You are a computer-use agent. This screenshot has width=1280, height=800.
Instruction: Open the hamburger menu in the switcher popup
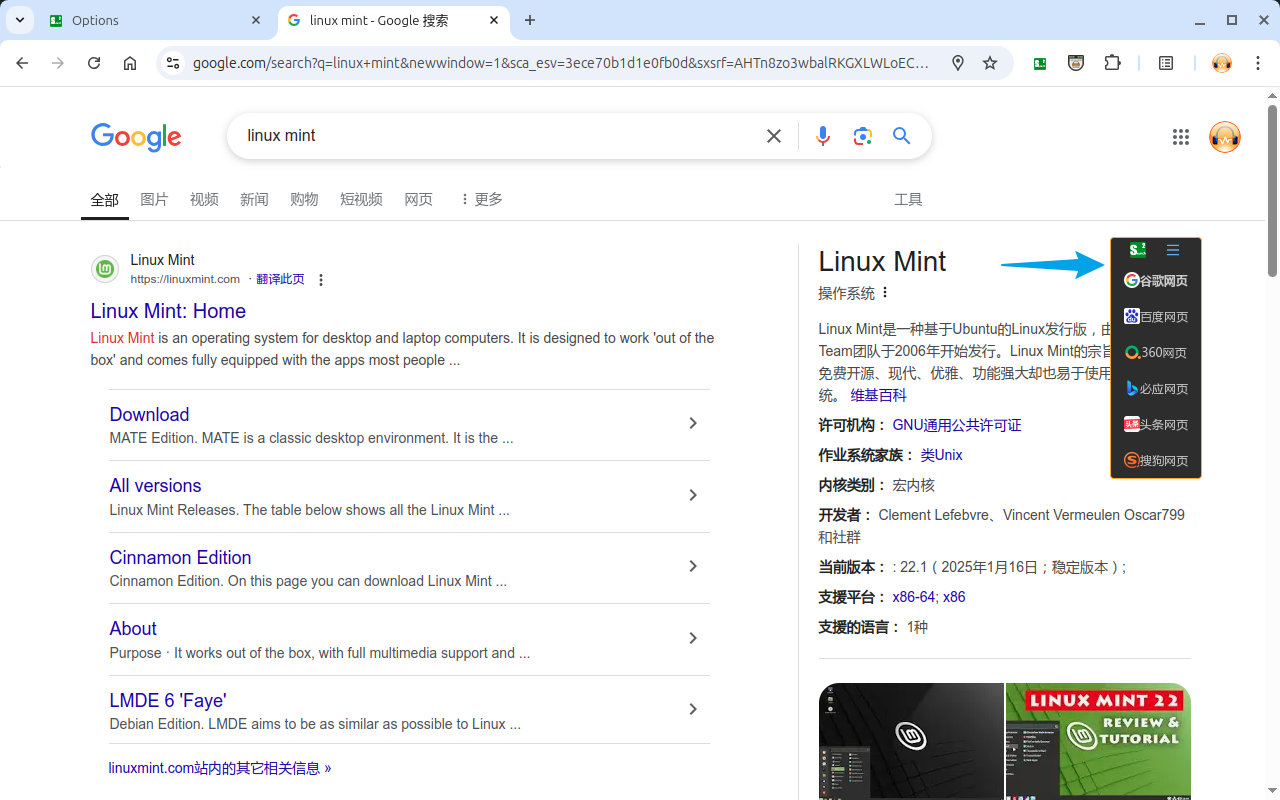[1172, 249]
